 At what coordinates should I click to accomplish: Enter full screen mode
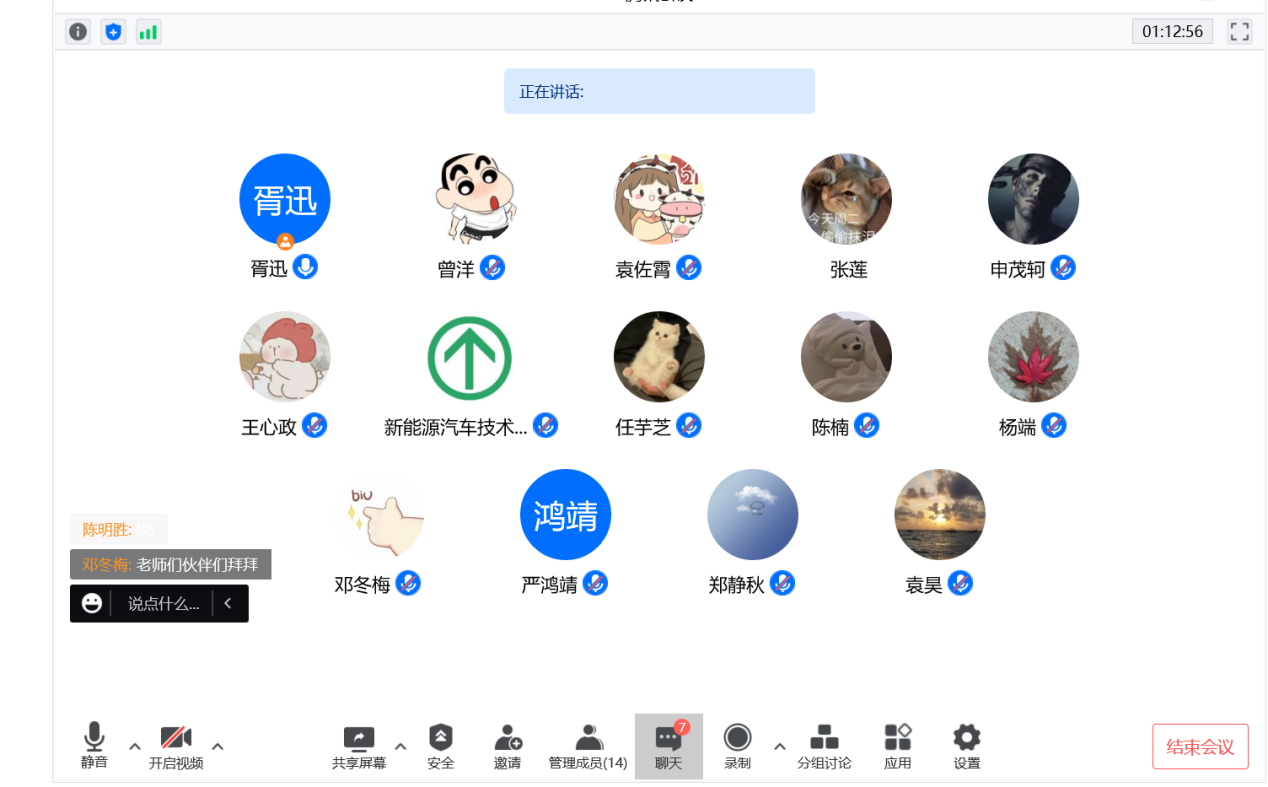[1239, 32]
